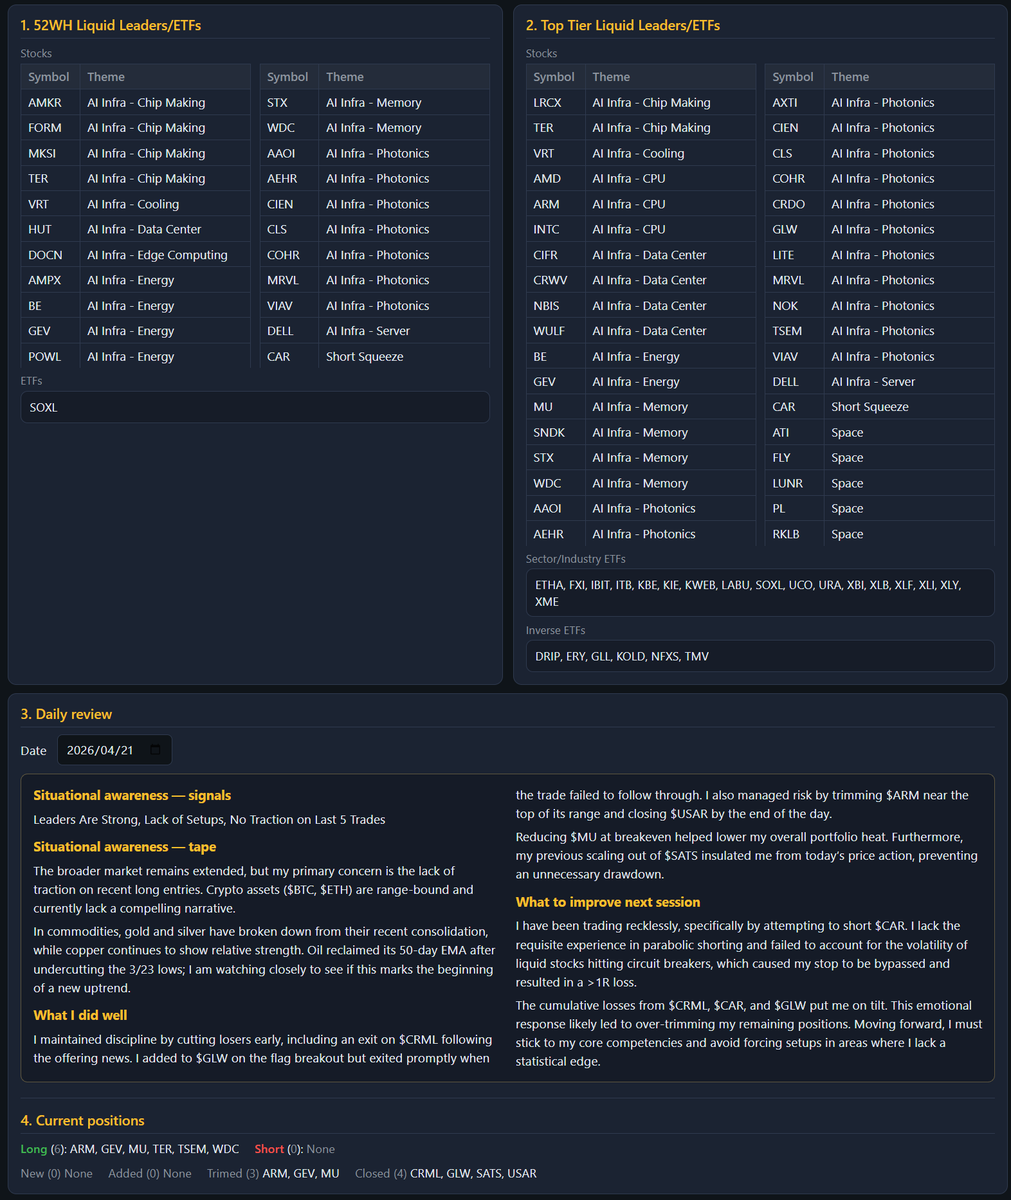Select the LITE symbol cell
The image size is (1011, 1200).
pos(794,255)
